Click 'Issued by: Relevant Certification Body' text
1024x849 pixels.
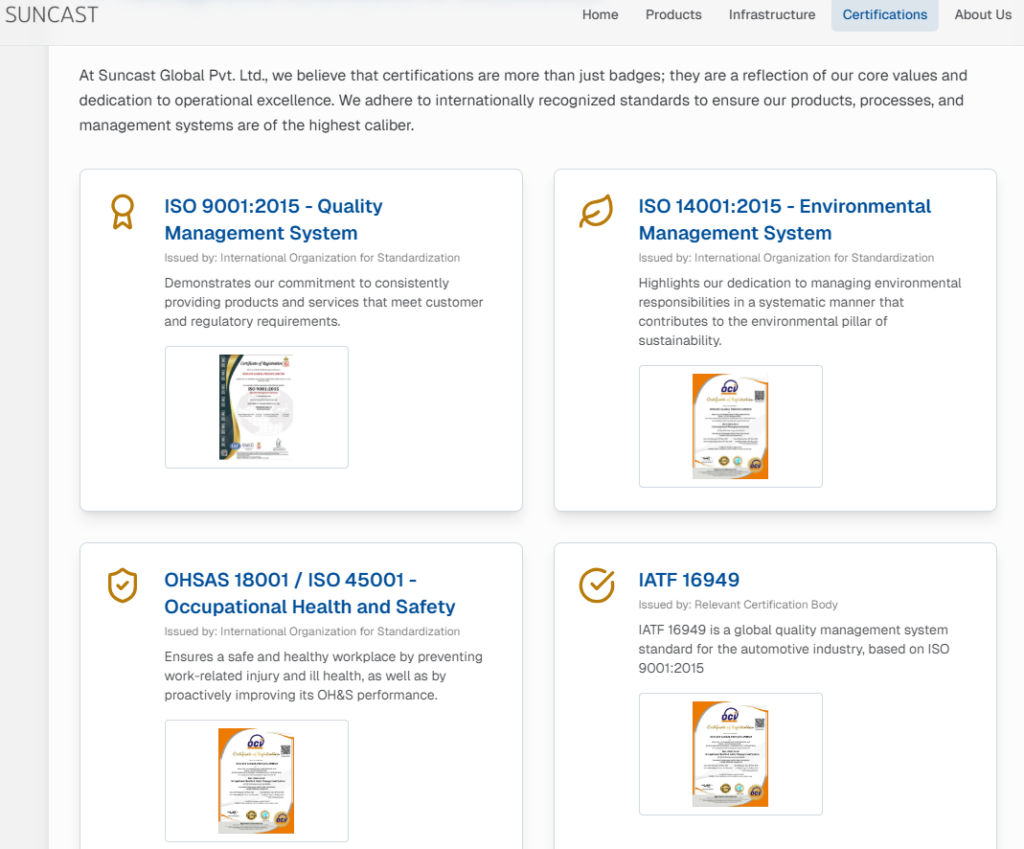tap(738, 605)
